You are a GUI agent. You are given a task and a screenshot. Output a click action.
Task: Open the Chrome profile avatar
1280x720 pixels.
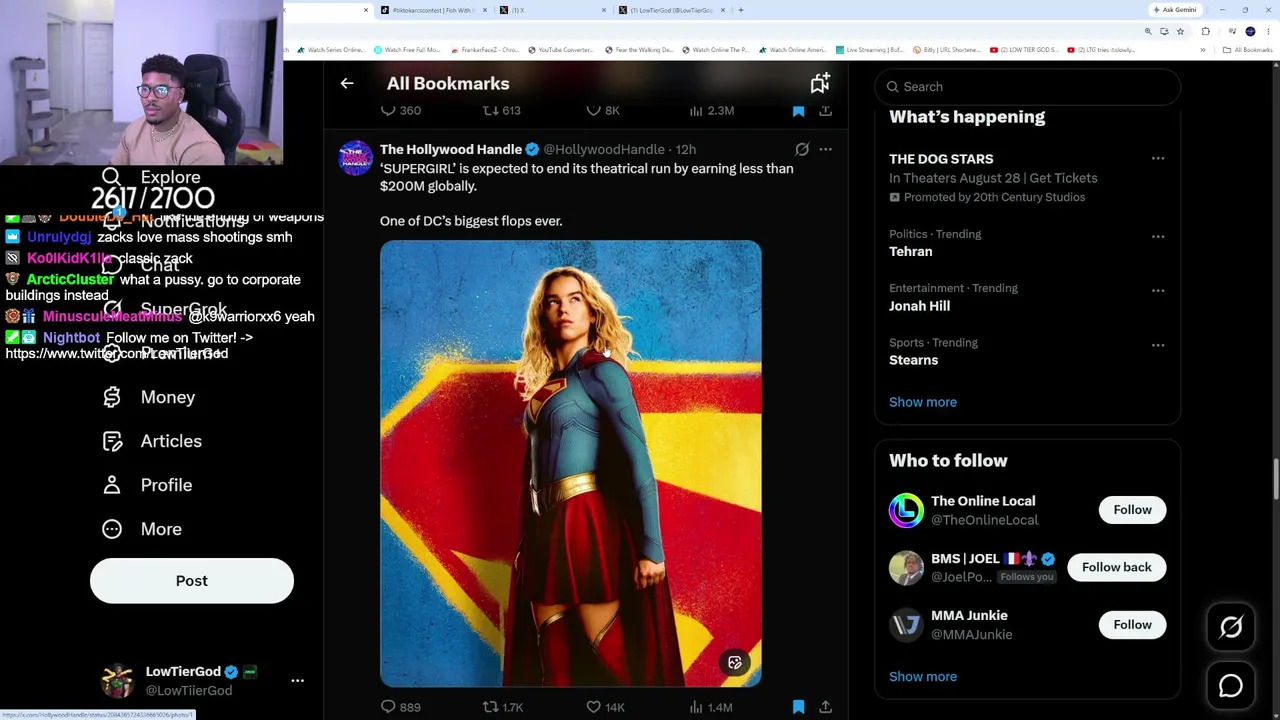(x=1250, y=31)
